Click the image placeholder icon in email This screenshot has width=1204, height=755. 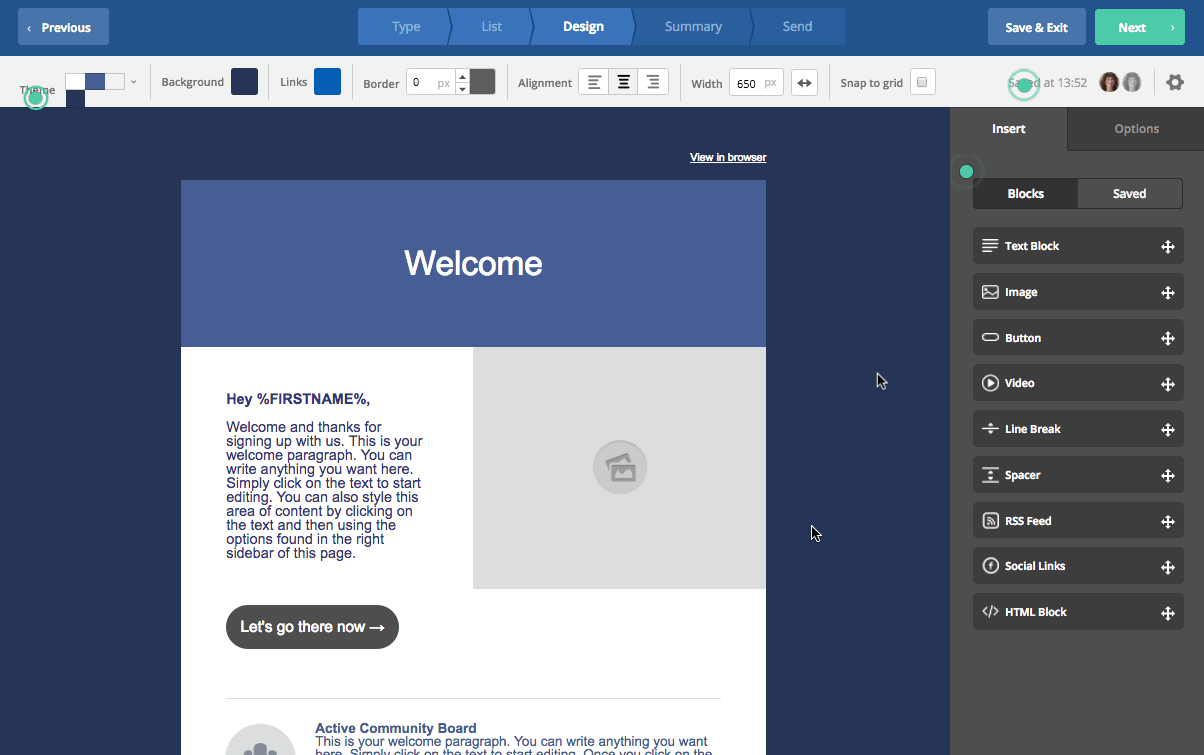click(620, 467)
